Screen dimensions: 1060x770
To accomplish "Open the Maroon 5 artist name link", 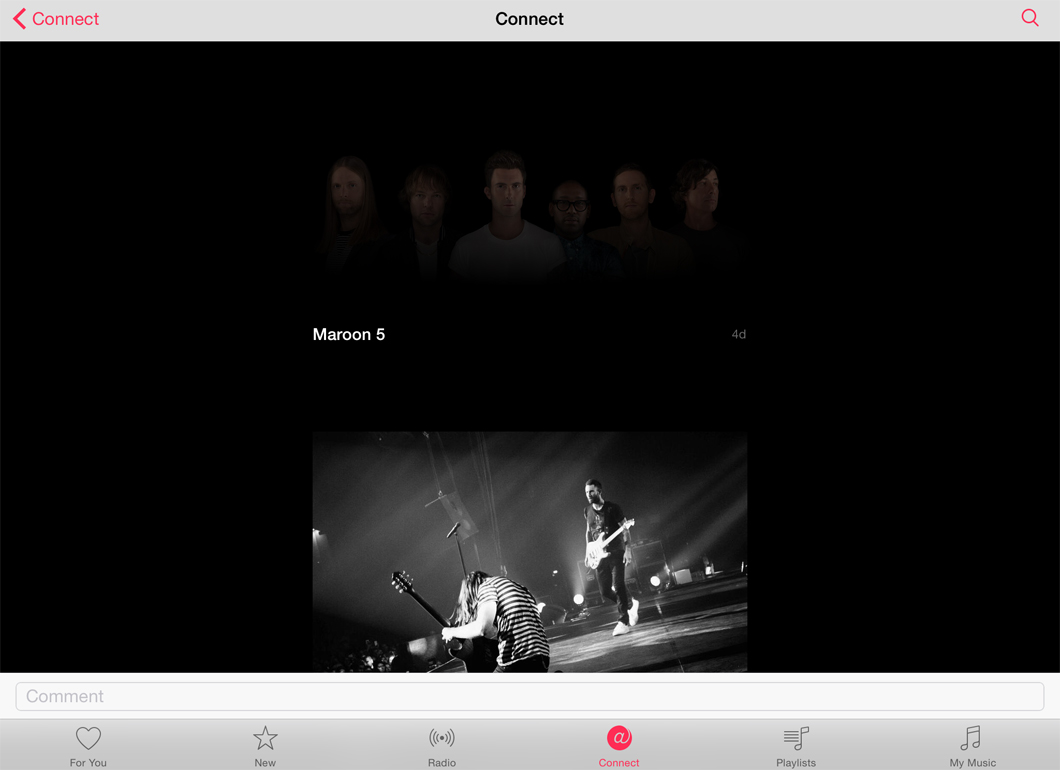I will (x=348, y=334).
